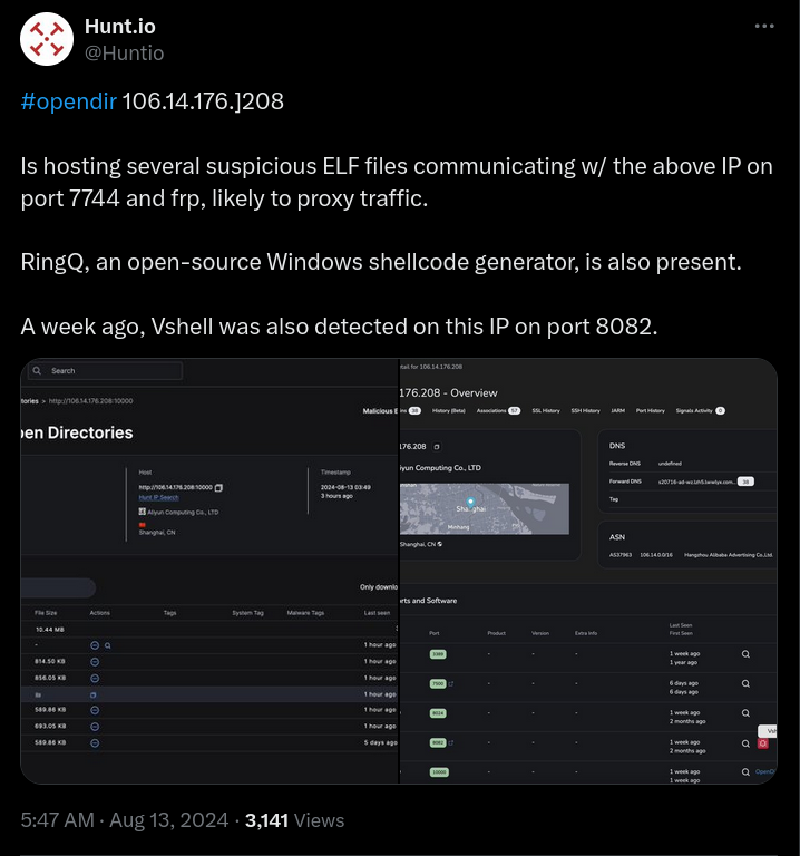Select the Associations tab
Screen dimensions: 800x856
pos(498,411)
